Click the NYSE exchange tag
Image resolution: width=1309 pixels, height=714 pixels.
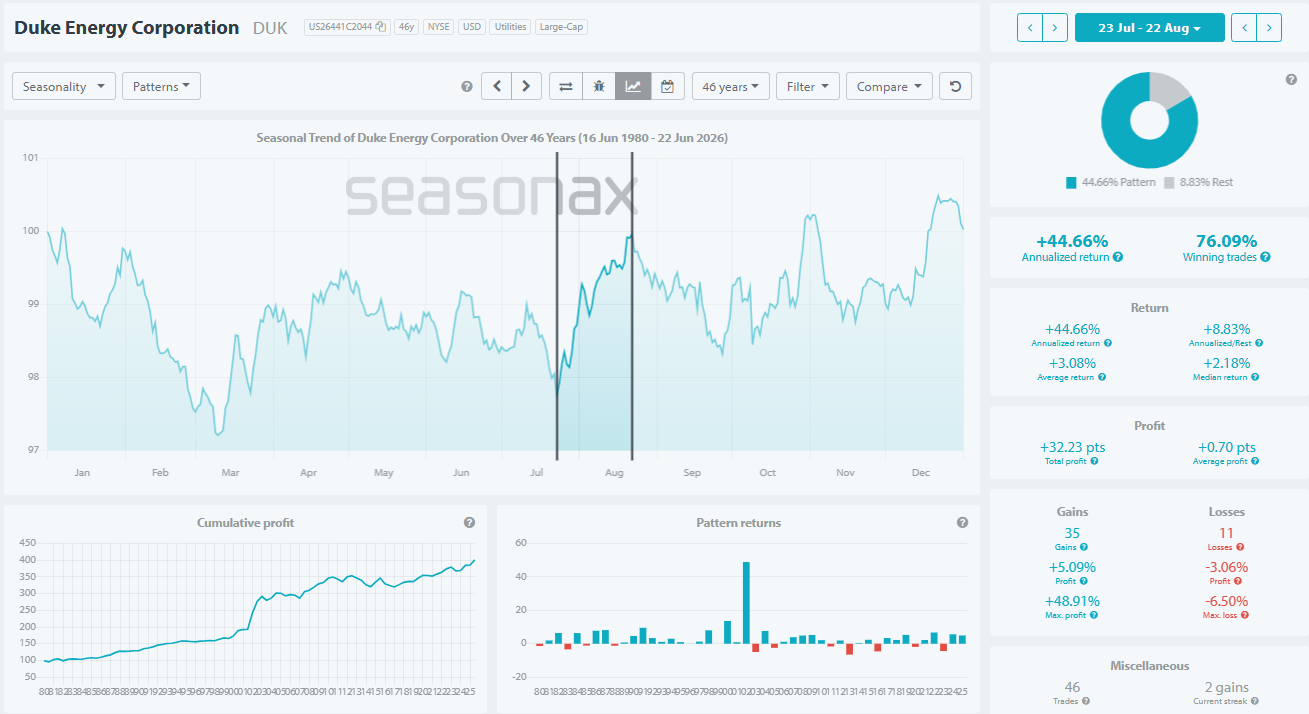tap(438, 27)
